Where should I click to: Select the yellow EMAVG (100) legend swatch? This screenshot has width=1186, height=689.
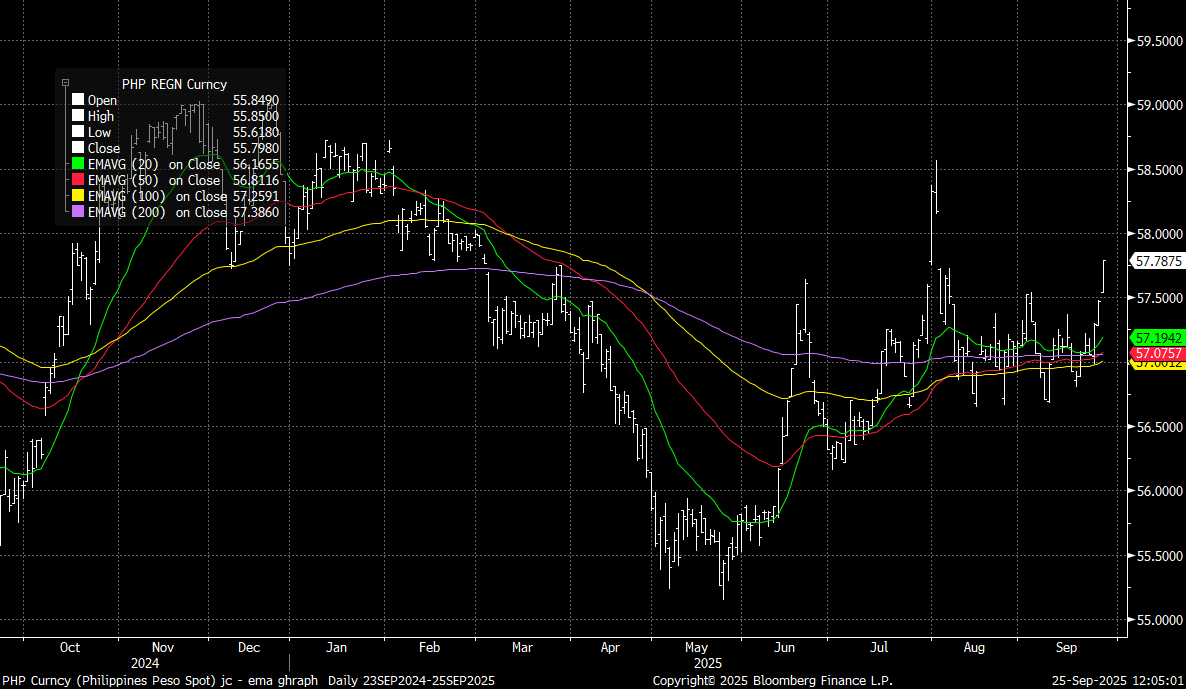coord(78,196)
